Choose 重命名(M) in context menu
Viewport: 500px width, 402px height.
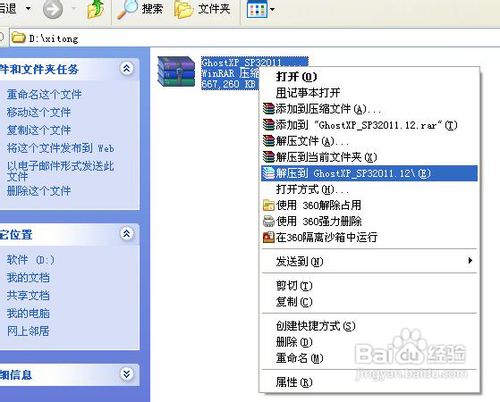pyautogui.click(x=369, y=358)
